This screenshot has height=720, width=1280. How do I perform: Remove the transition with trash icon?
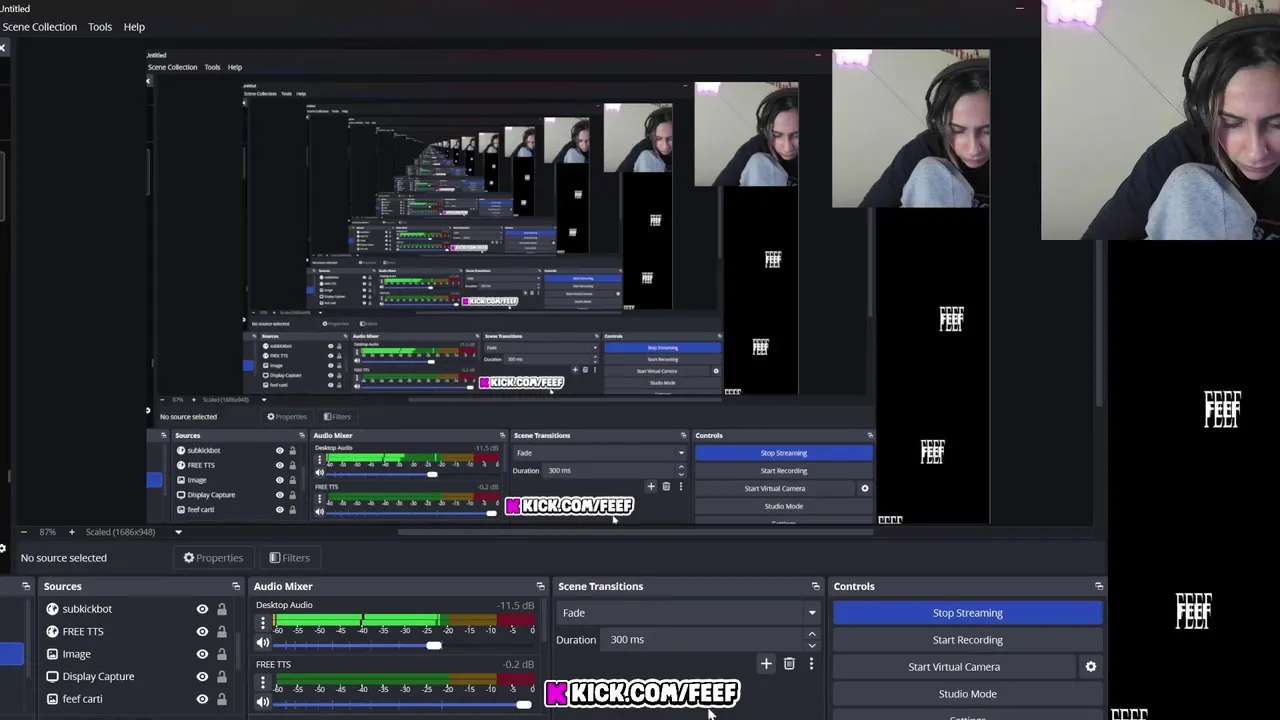click(789, 663)
